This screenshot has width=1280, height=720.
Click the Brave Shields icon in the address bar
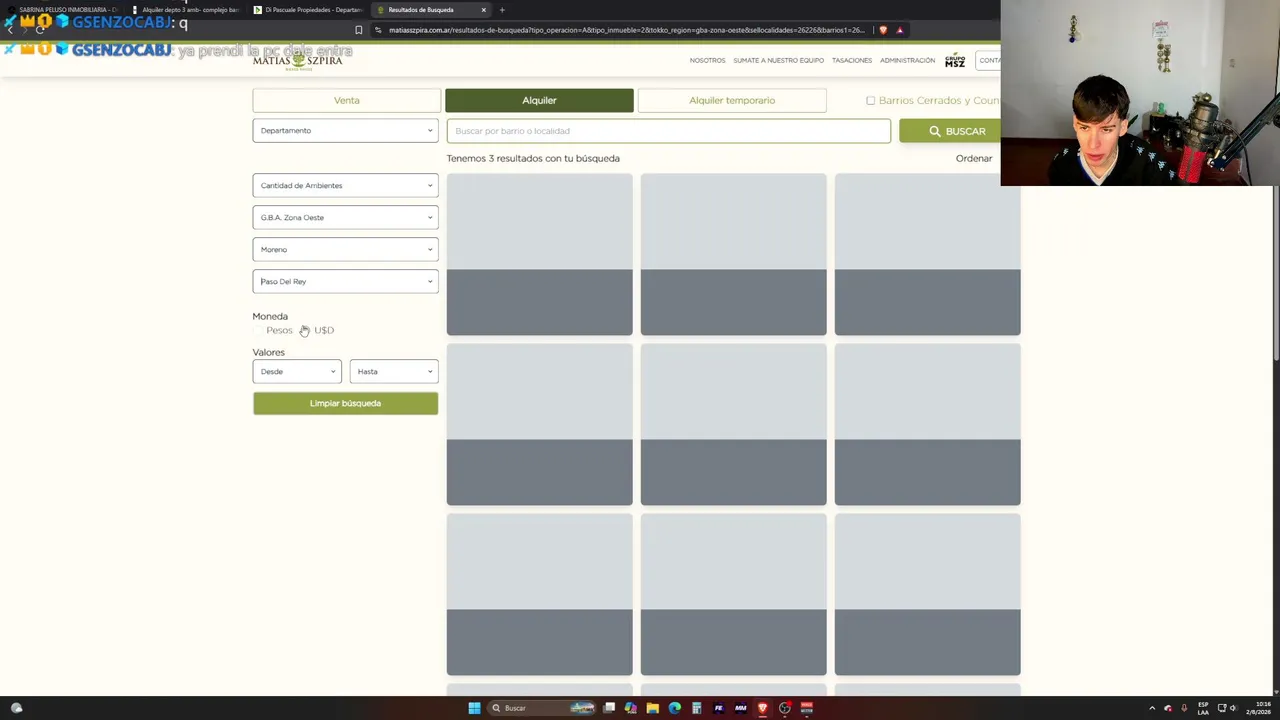(x=883, y=30)
